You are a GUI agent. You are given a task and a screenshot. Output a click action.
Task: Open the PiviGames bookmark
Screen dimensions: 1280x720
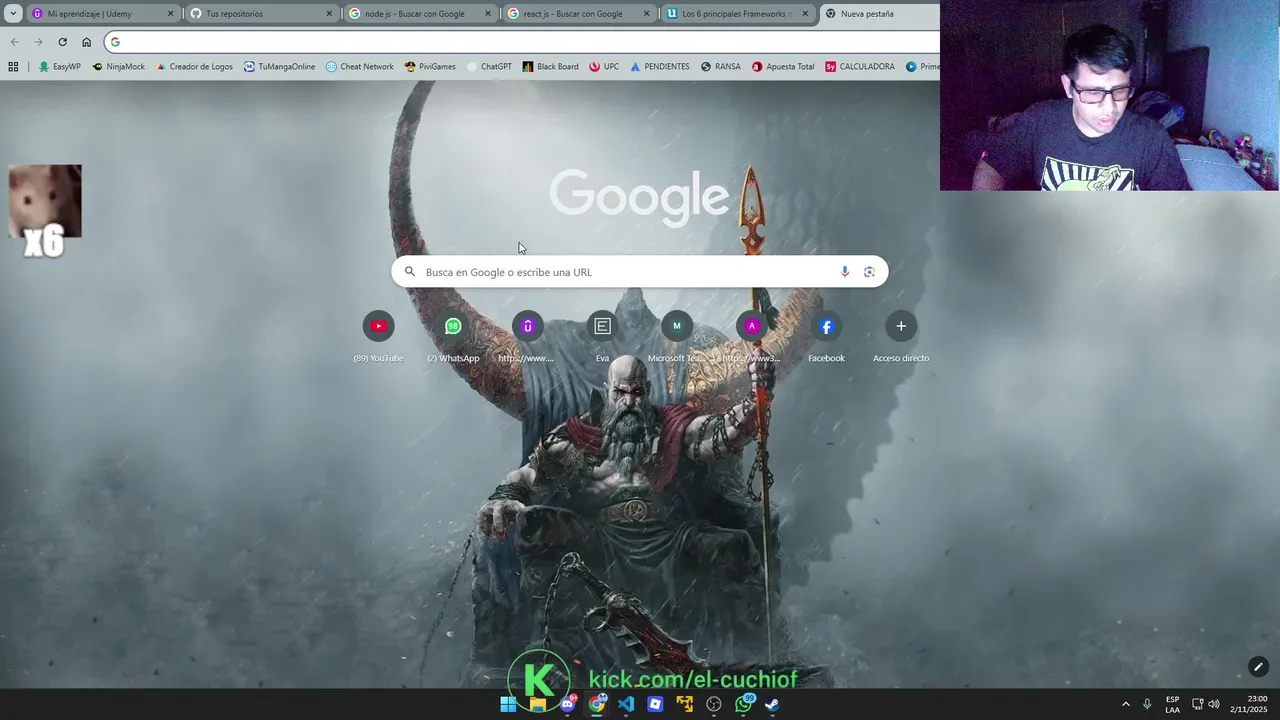[430, 67]
